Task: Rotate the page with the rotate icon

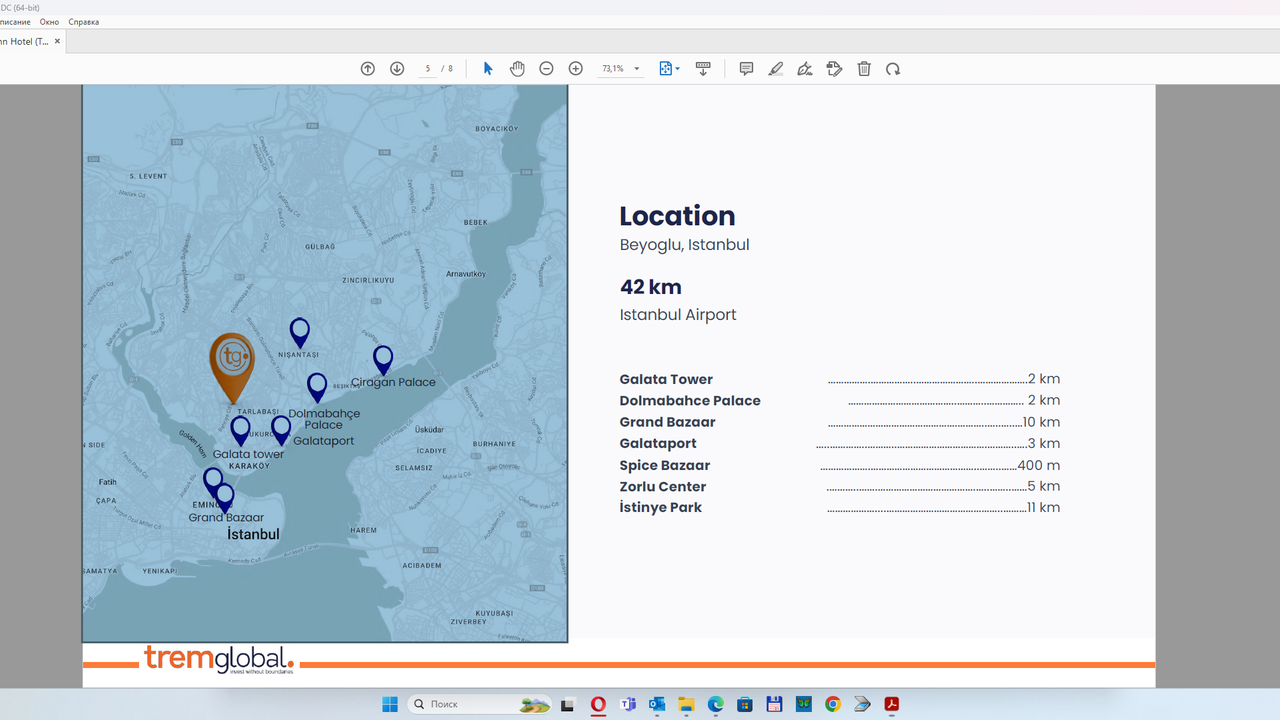Action: [x=893, y=69]
